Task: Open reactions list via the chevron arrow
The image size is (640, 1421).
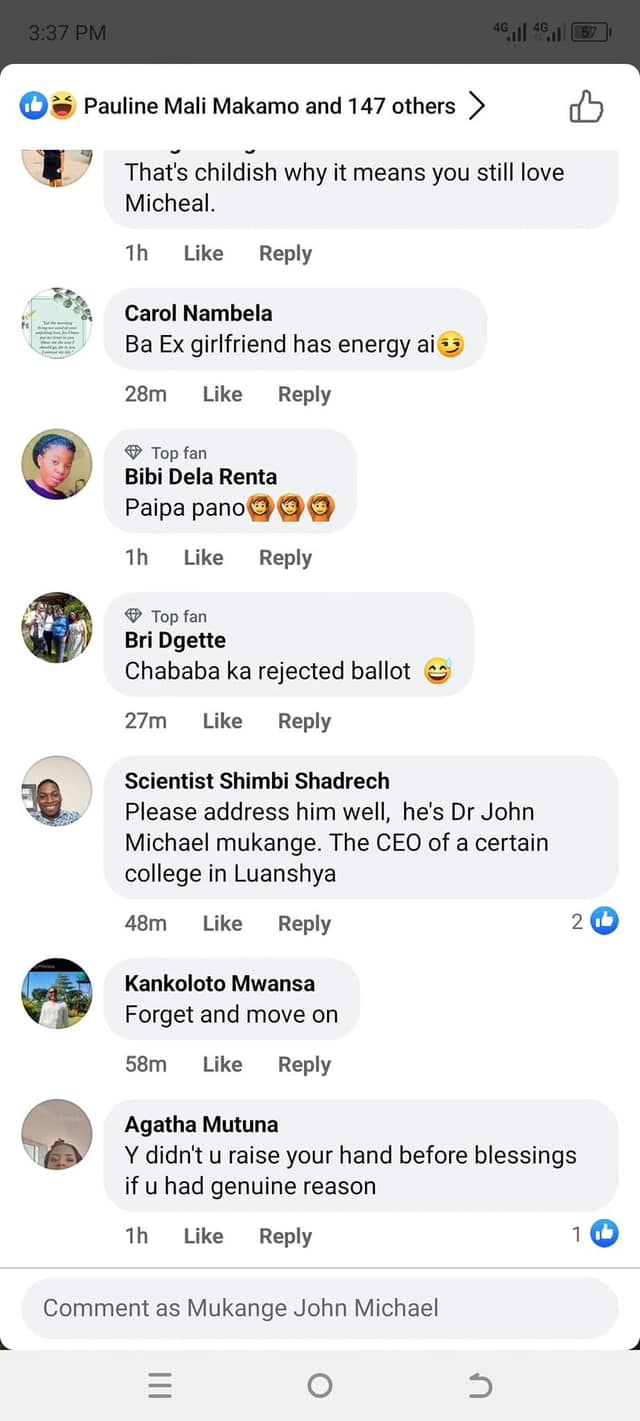Action: pyautogui.click(x=477, y=106)
